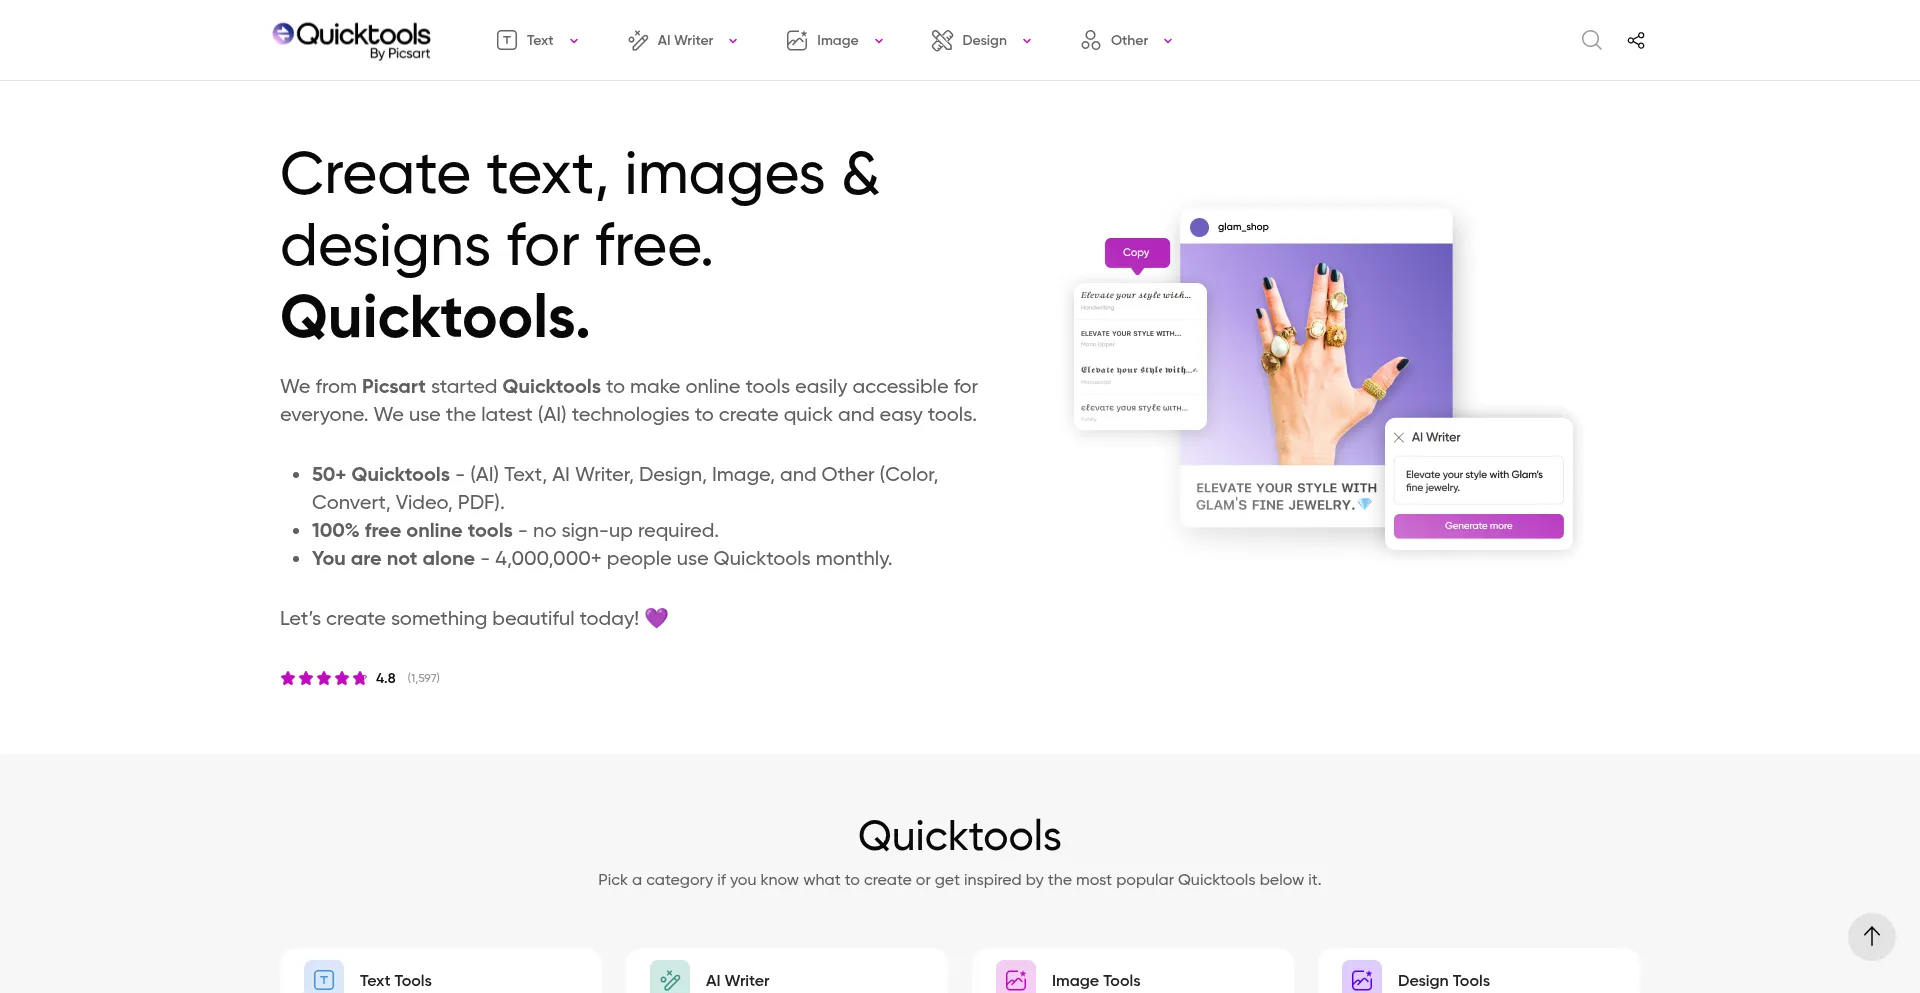
Task: Open the Other menu label
Action: pos(1129,40)
